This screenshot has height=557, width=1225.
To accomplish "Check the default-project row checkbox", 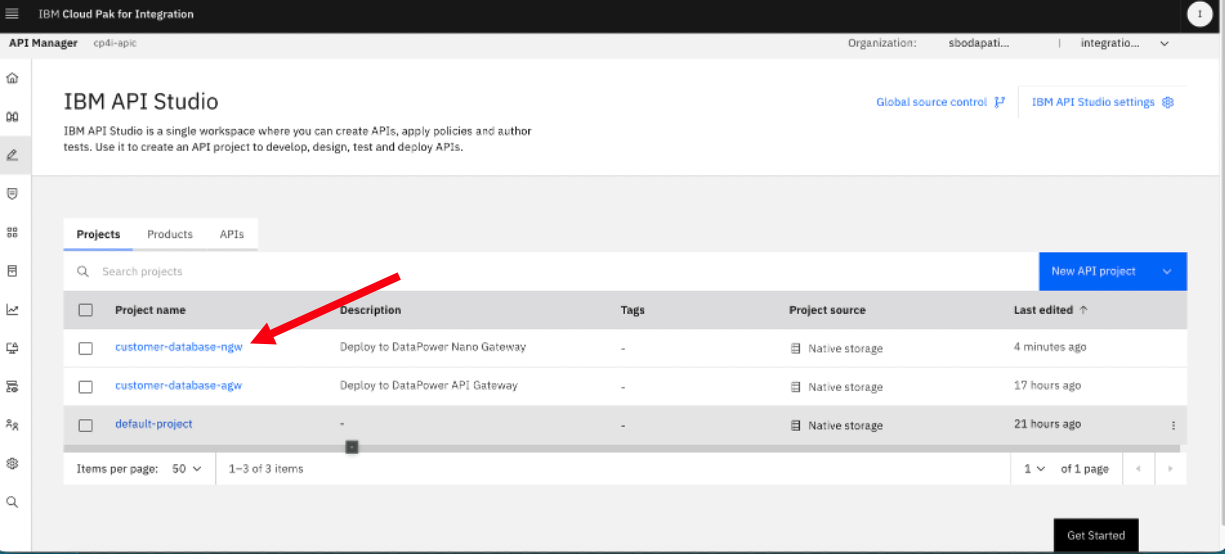I will (x=86, y=425).
